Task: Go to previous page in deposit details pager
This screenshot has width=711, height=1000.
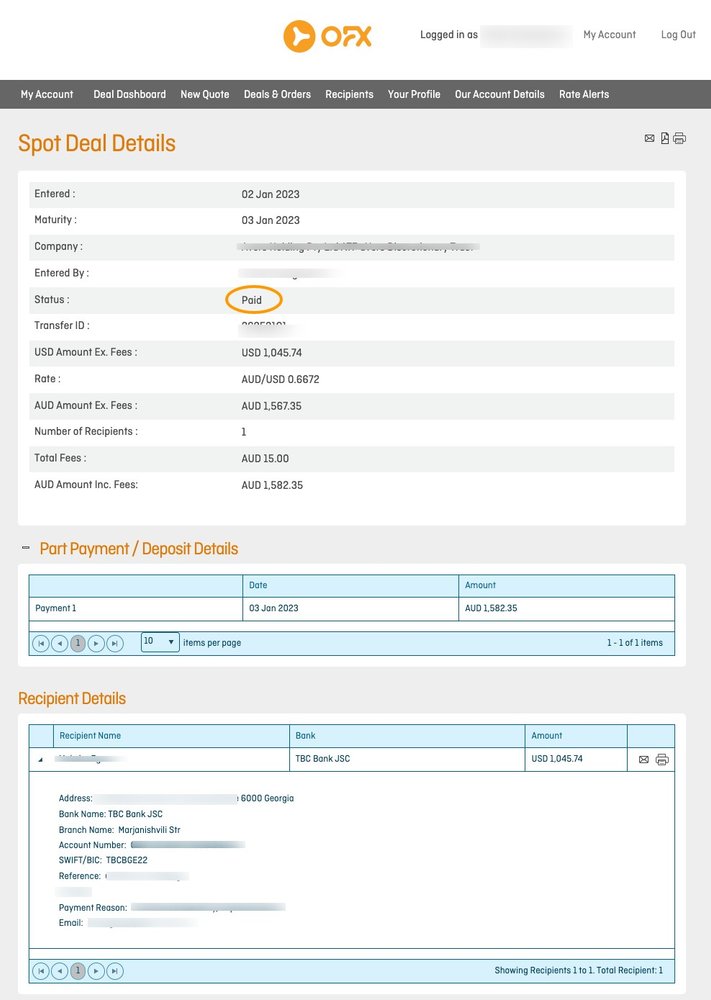Action: (x=59, y=643)
